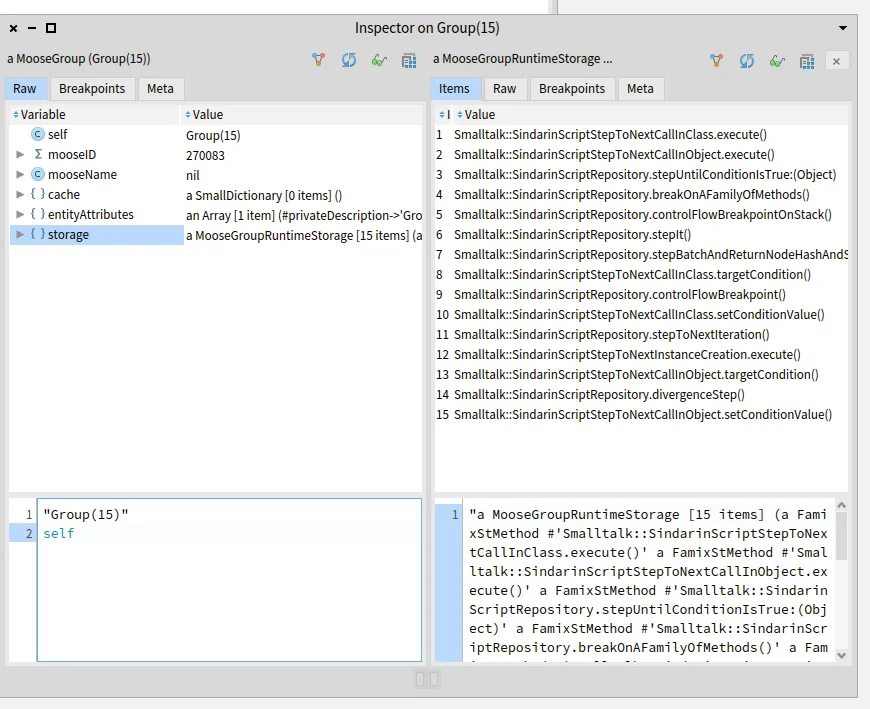The height and width of the screenshot is (709, 870).
Task: Click the sigma icon beside mooseID
Action: point(38,154)
